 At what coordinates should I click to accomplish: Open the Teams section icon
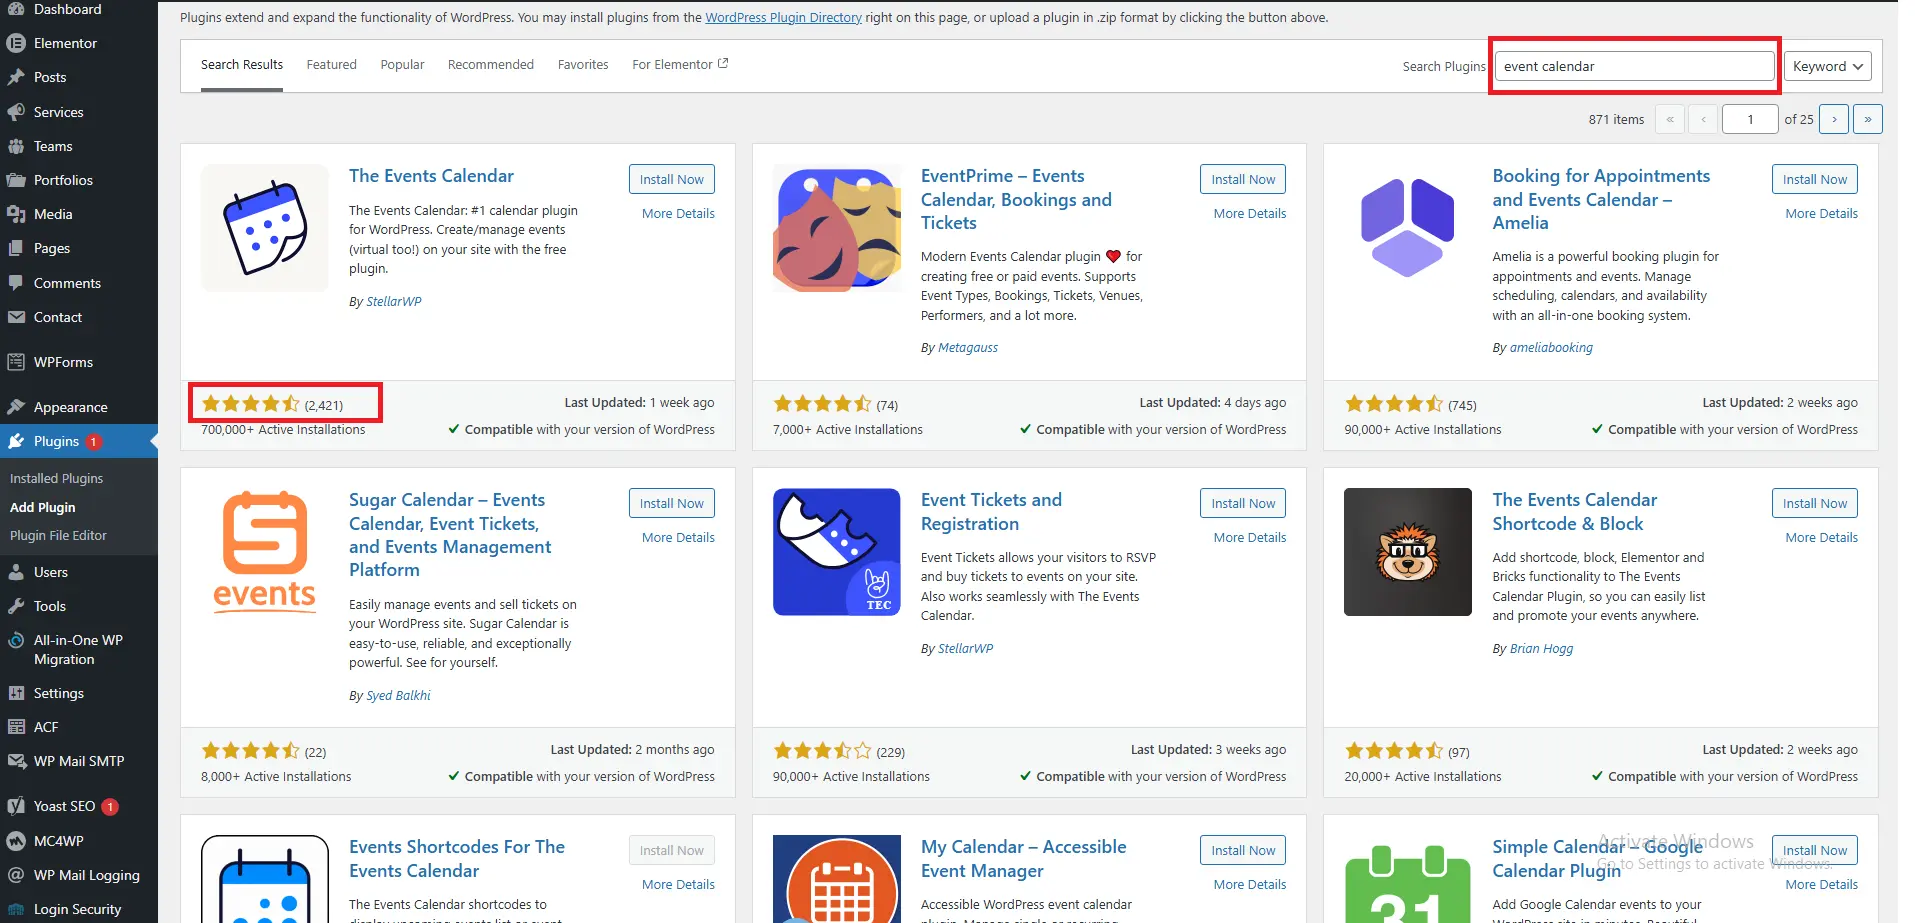click(16, 146)
